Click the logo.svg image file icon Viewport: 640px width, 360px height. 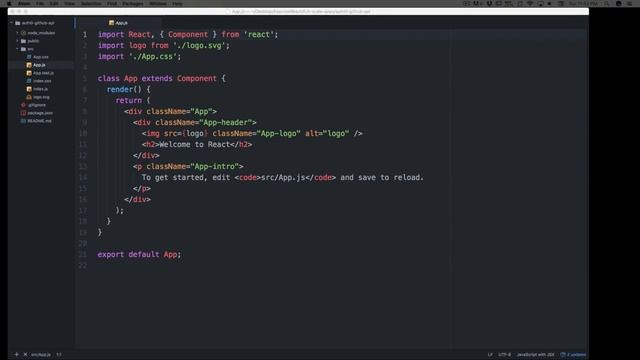[x=29, y=97]
